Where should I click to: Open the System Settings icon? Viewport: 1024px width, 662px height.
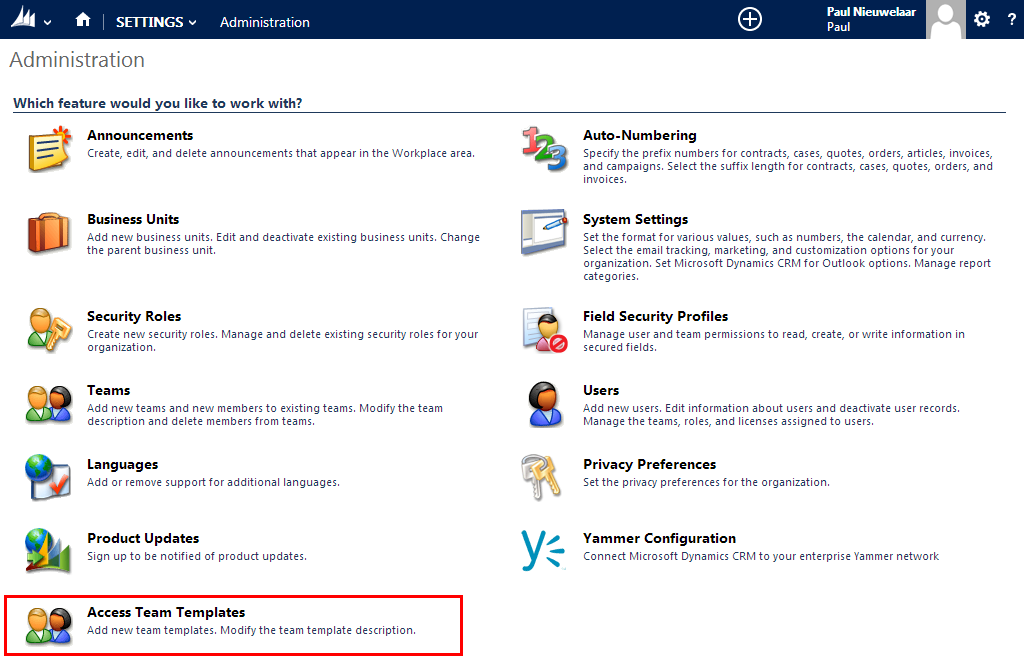click(544, 233)
